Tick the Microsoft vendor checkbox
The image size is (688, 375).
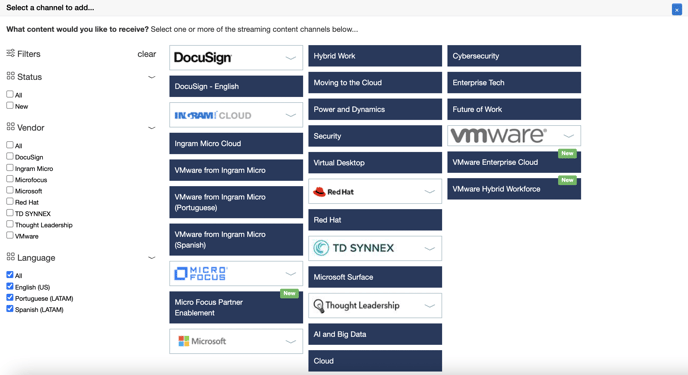(x=10, y=190)
